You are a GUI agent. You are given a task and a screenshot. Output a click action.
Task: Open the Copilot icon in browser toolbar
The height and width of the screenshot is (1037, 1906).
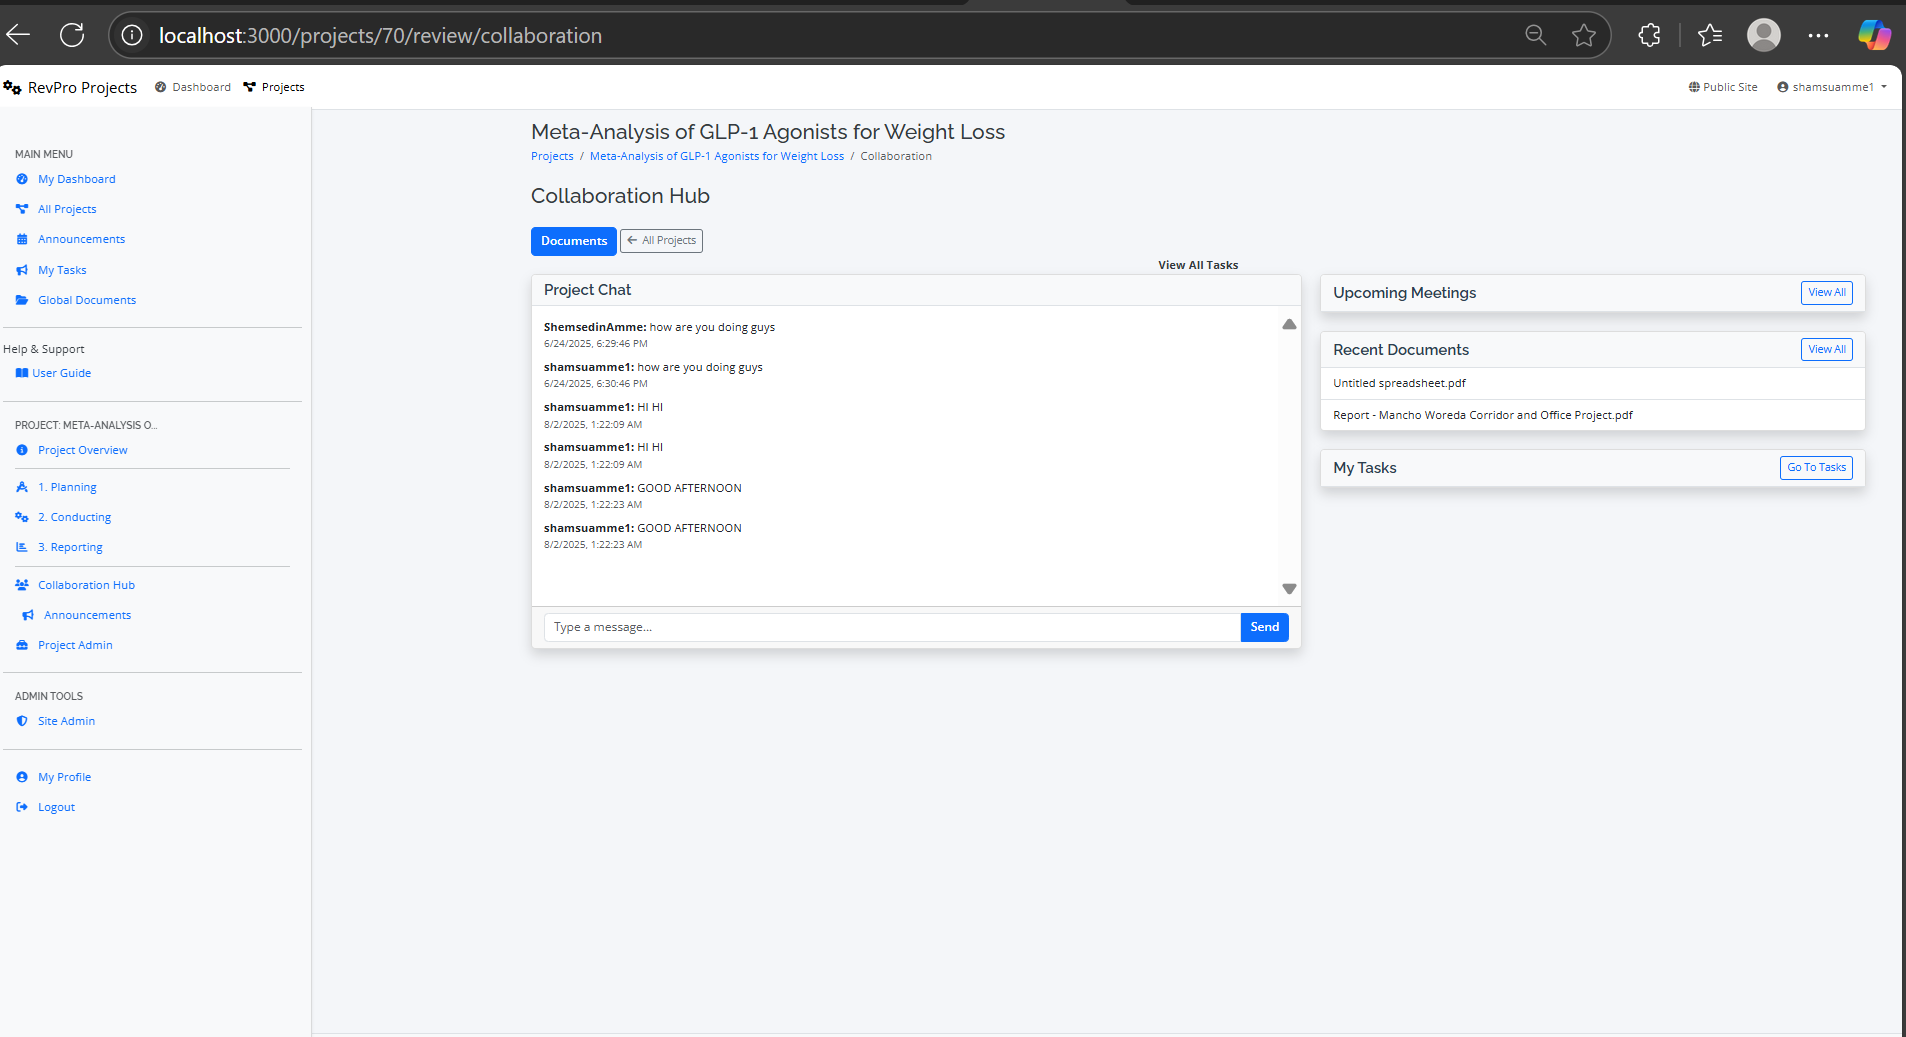1873,35
